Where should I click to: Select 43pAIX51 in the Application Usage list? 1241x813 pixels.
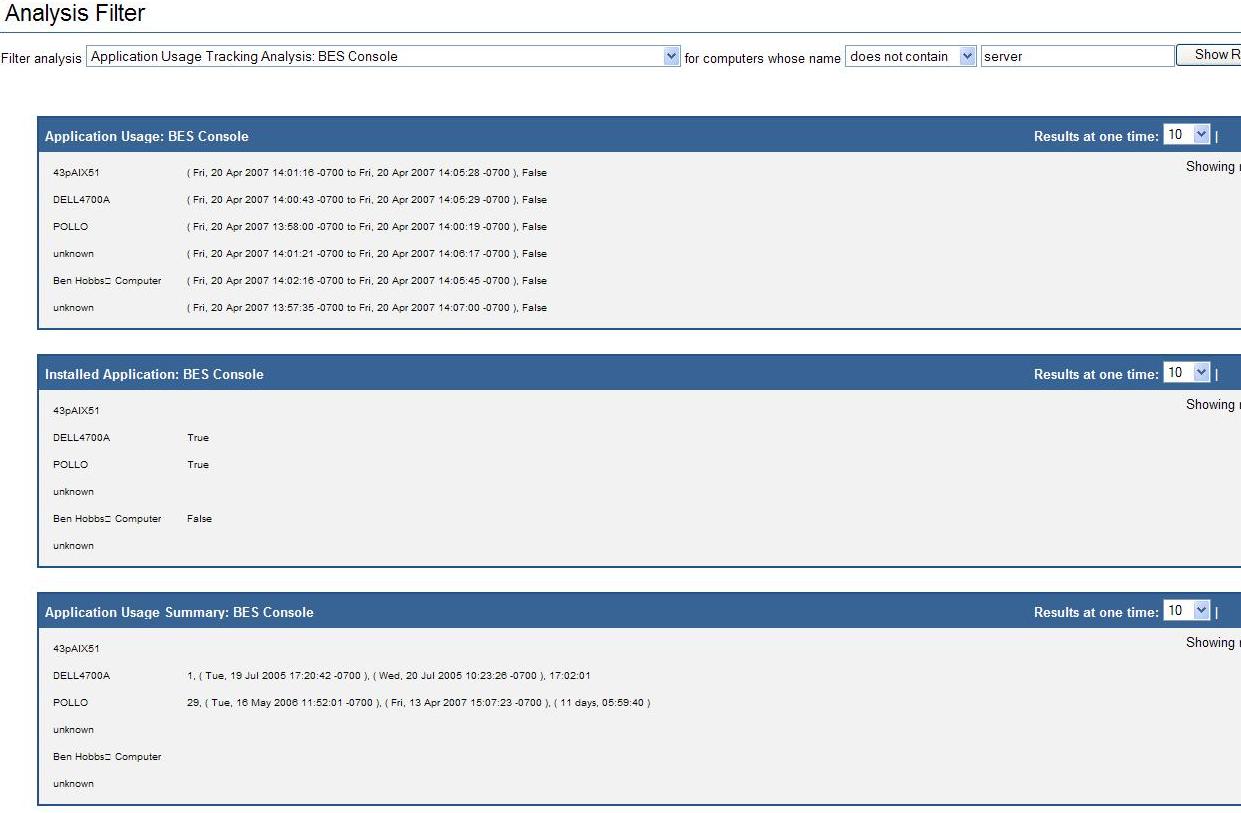click(76, 173)
